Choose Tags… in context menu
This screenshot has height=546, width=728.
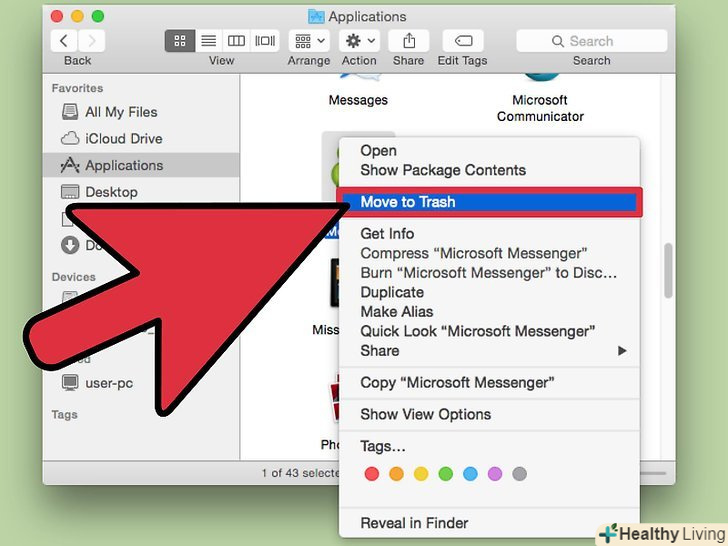coord(490,447)
